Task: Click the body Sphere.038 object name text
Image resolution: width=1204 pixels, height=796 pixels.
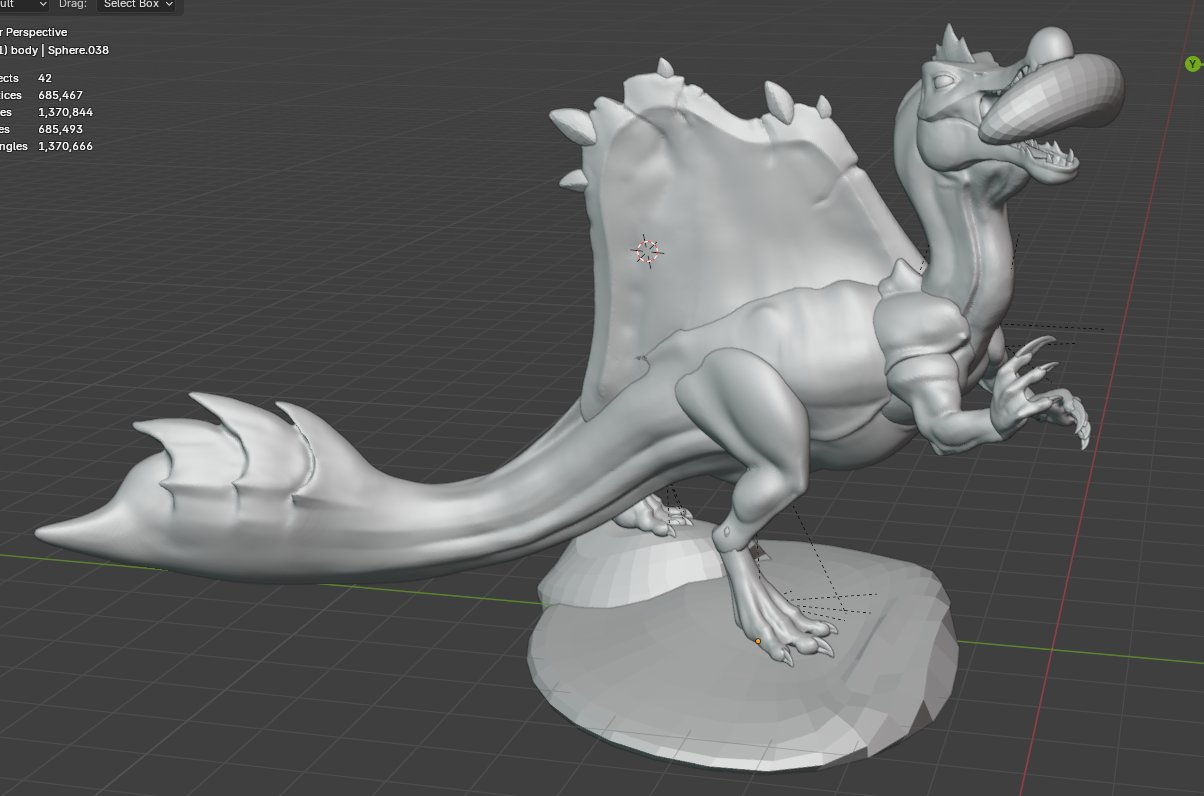Action: click(x=60, y=49)
